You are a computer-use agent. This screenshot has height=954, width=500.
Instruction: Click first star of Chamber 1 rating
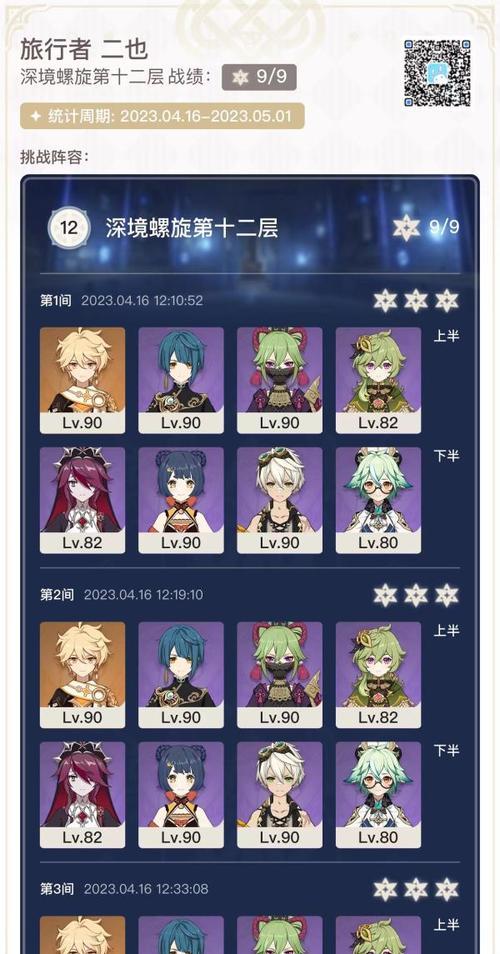pos(385,301)
